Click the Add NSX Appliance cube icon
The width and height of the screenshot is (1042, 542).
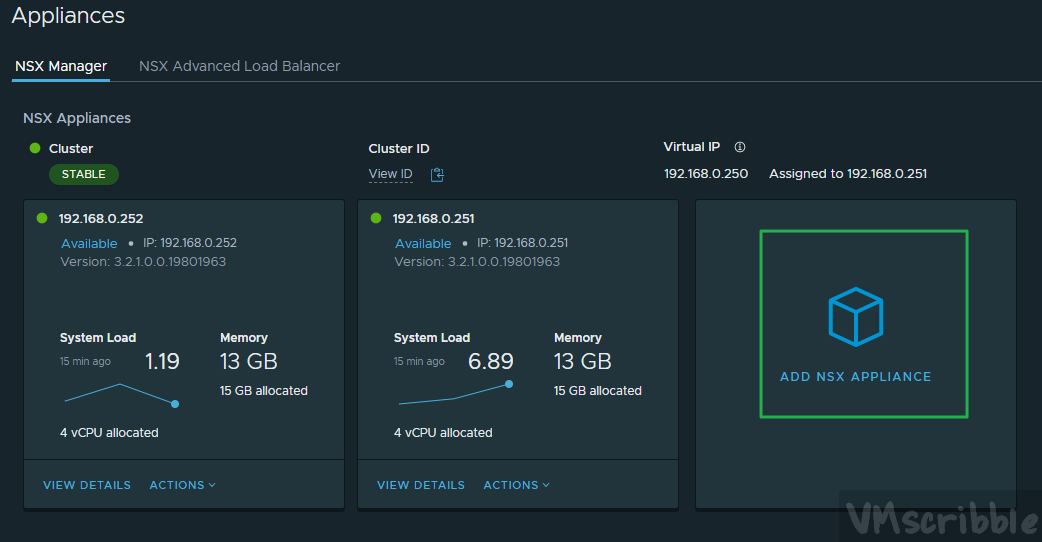coord(856,317)
